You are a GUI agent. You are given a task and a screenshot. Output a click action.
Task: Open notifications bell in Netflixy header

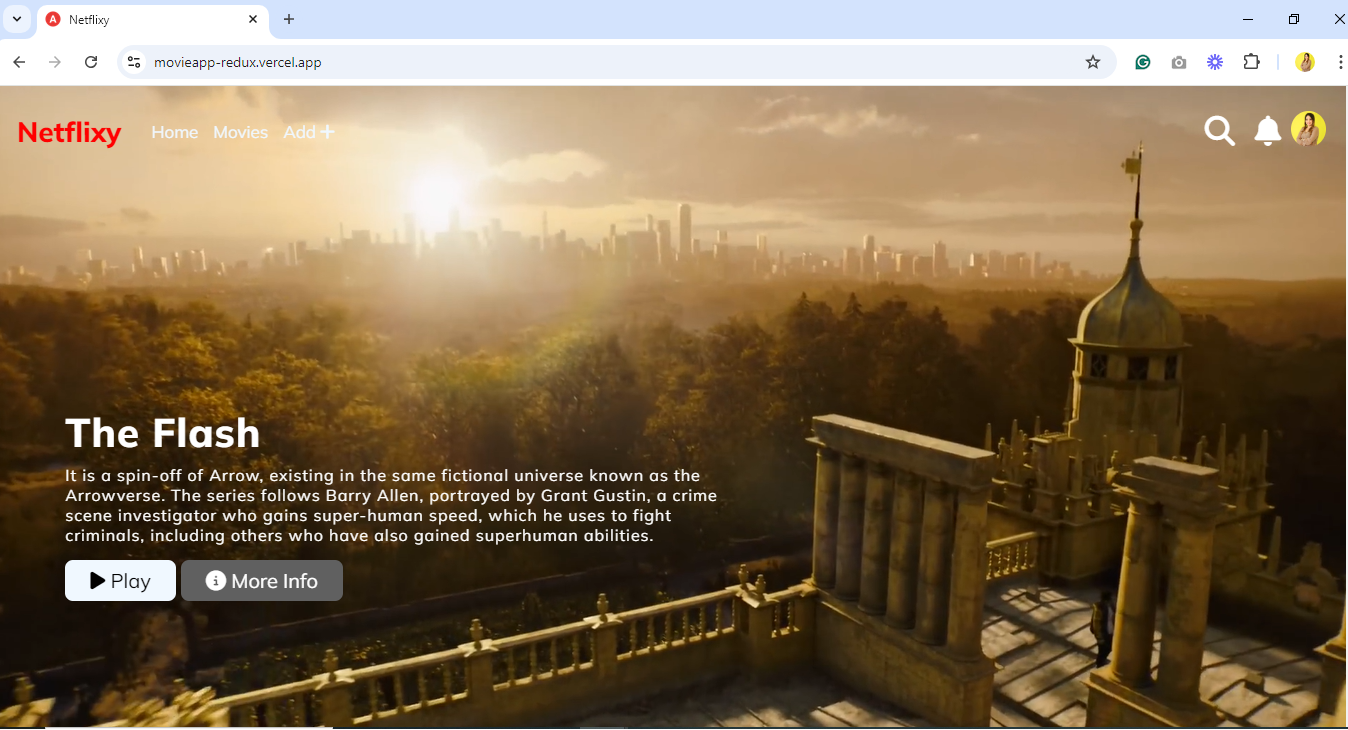[x=1268, y=131]
